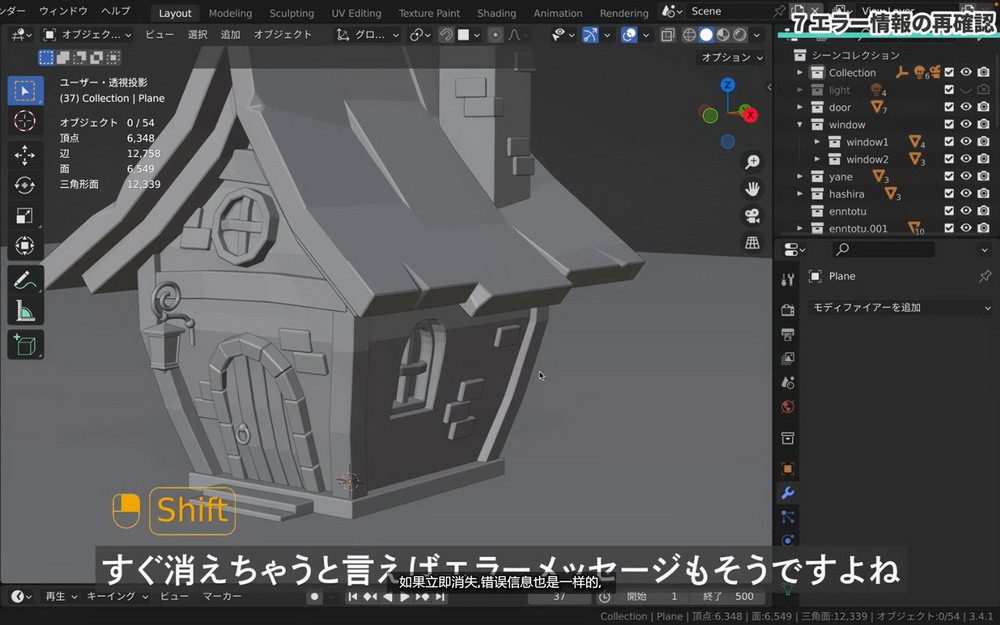1000x625 pixels.
Task: Open the transform orientation dropdown
Action: (x=368, y=34)
